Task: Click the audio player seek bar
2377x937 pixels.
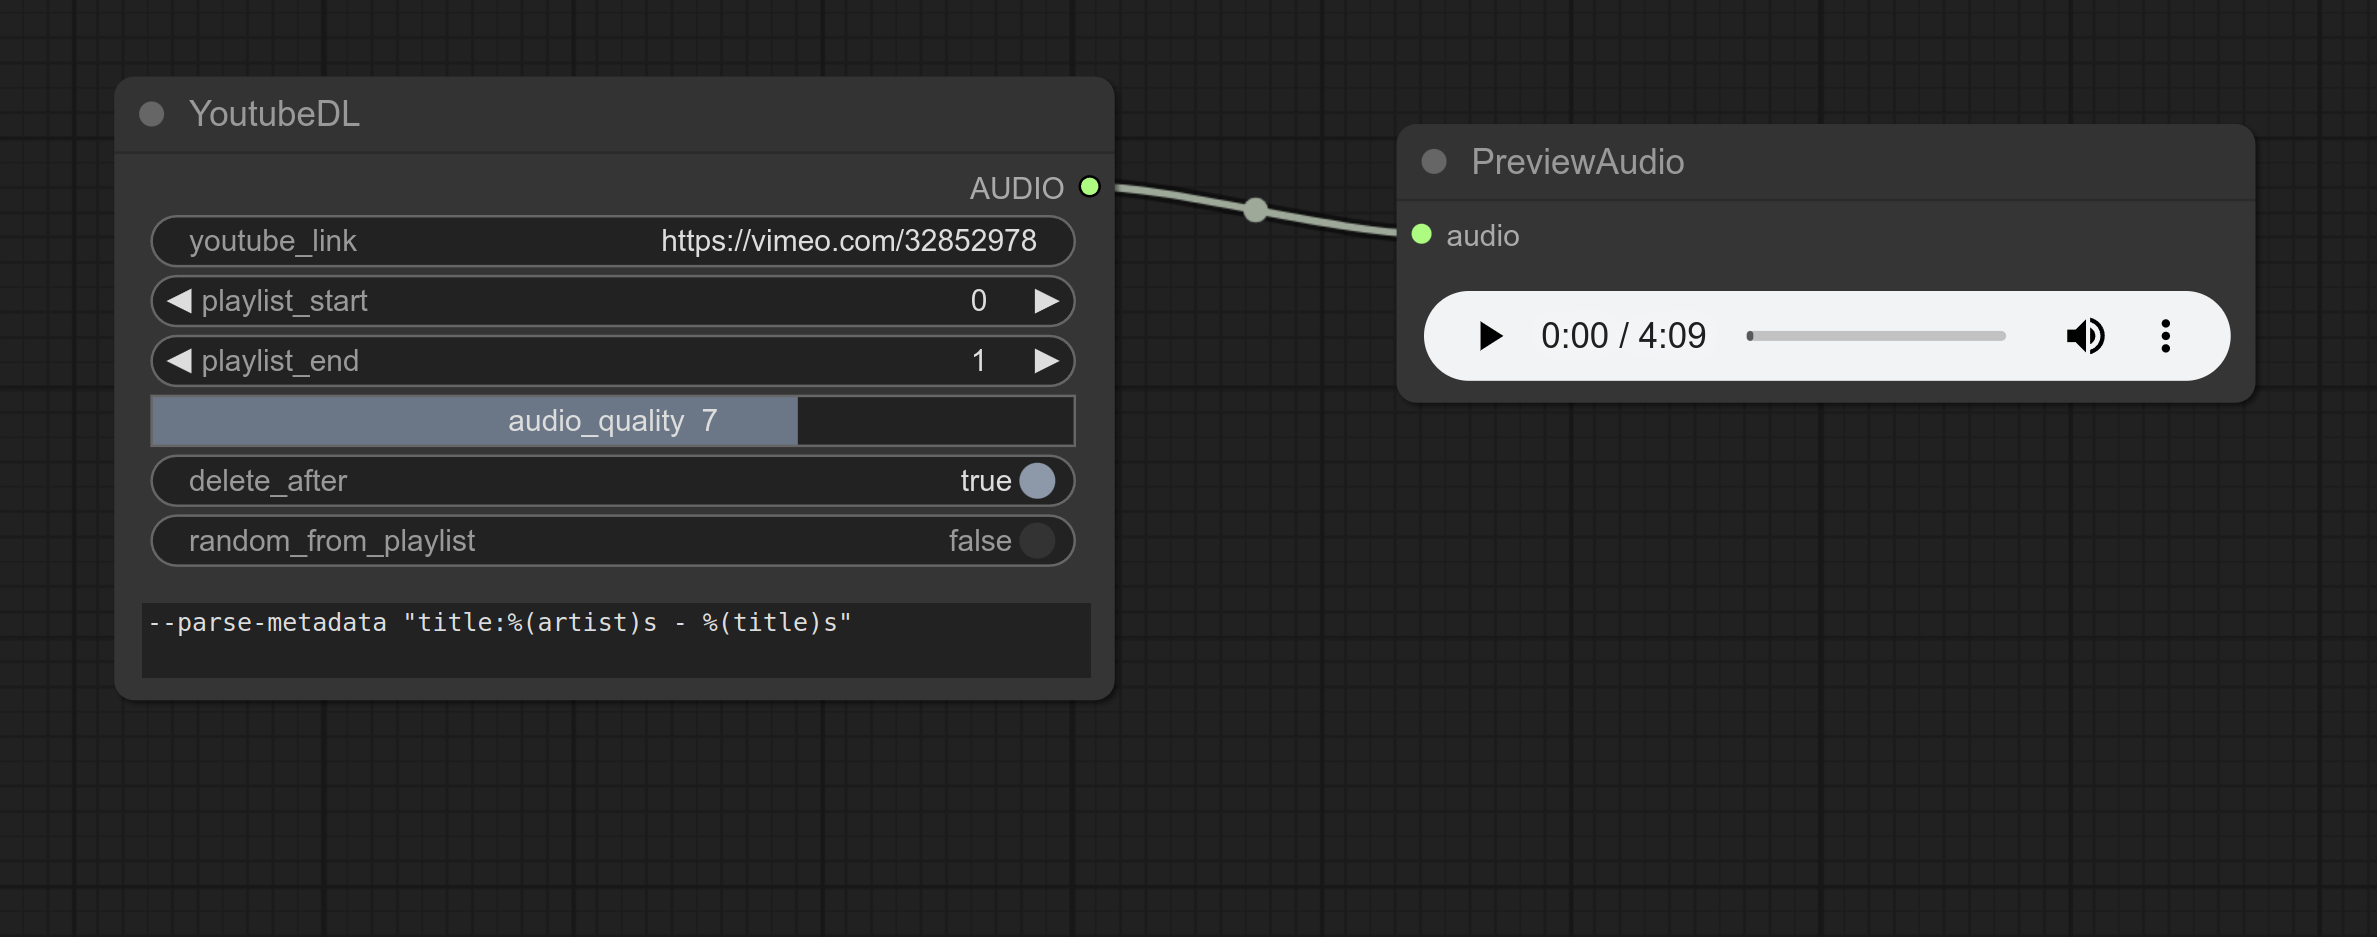Action: click(1876, 336)
